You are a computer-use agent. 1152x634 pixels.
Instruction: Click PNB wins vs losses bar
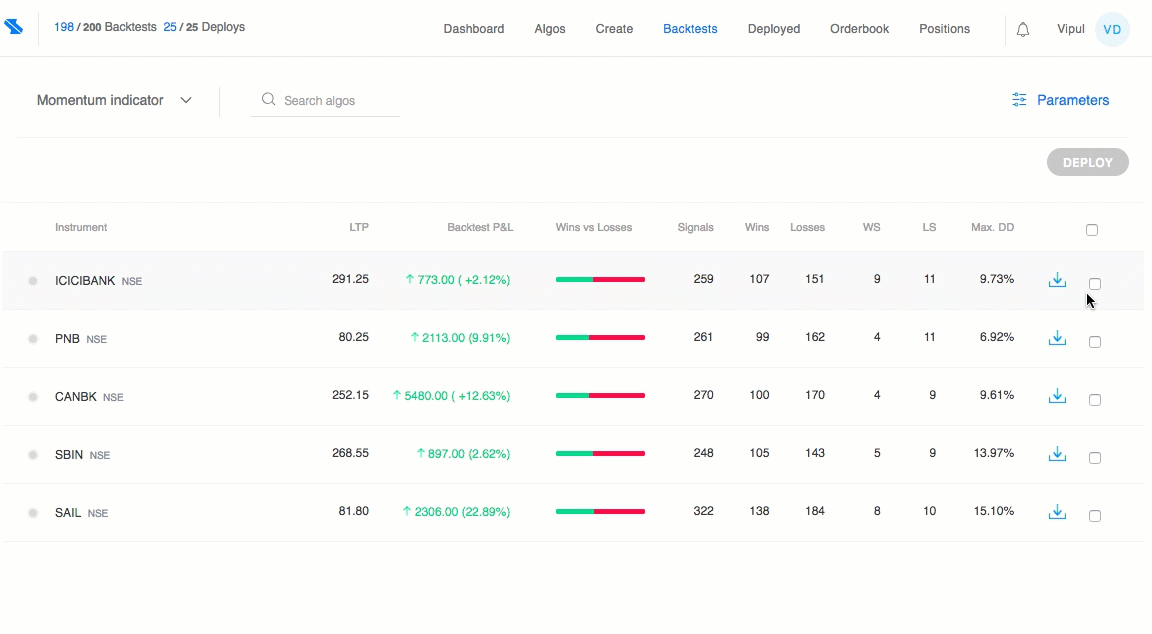pyautogui.click(x=600, y=337)
